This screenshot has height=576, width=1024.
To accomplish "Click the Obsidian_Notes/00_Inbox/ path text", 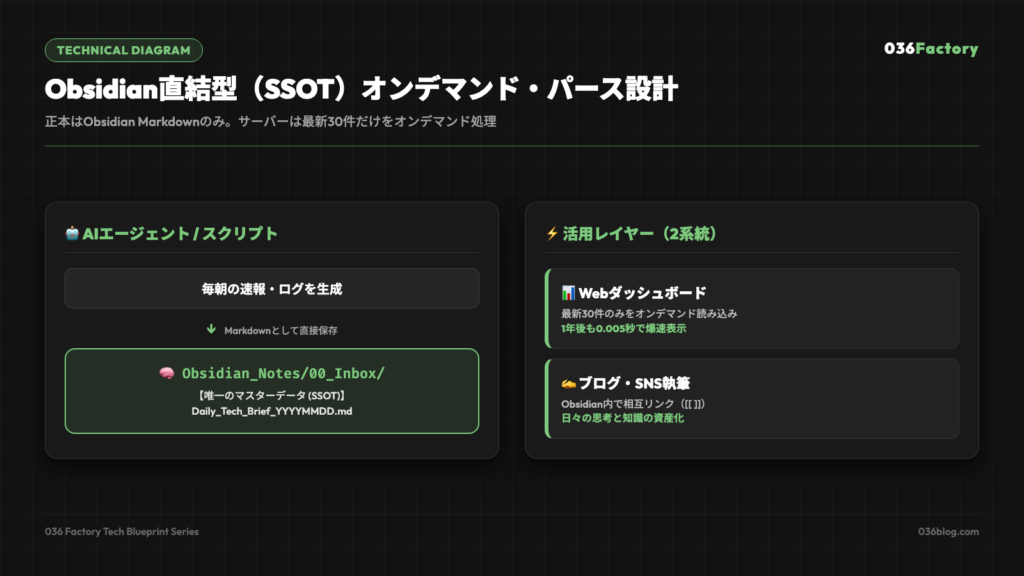I will pos(283,373).
